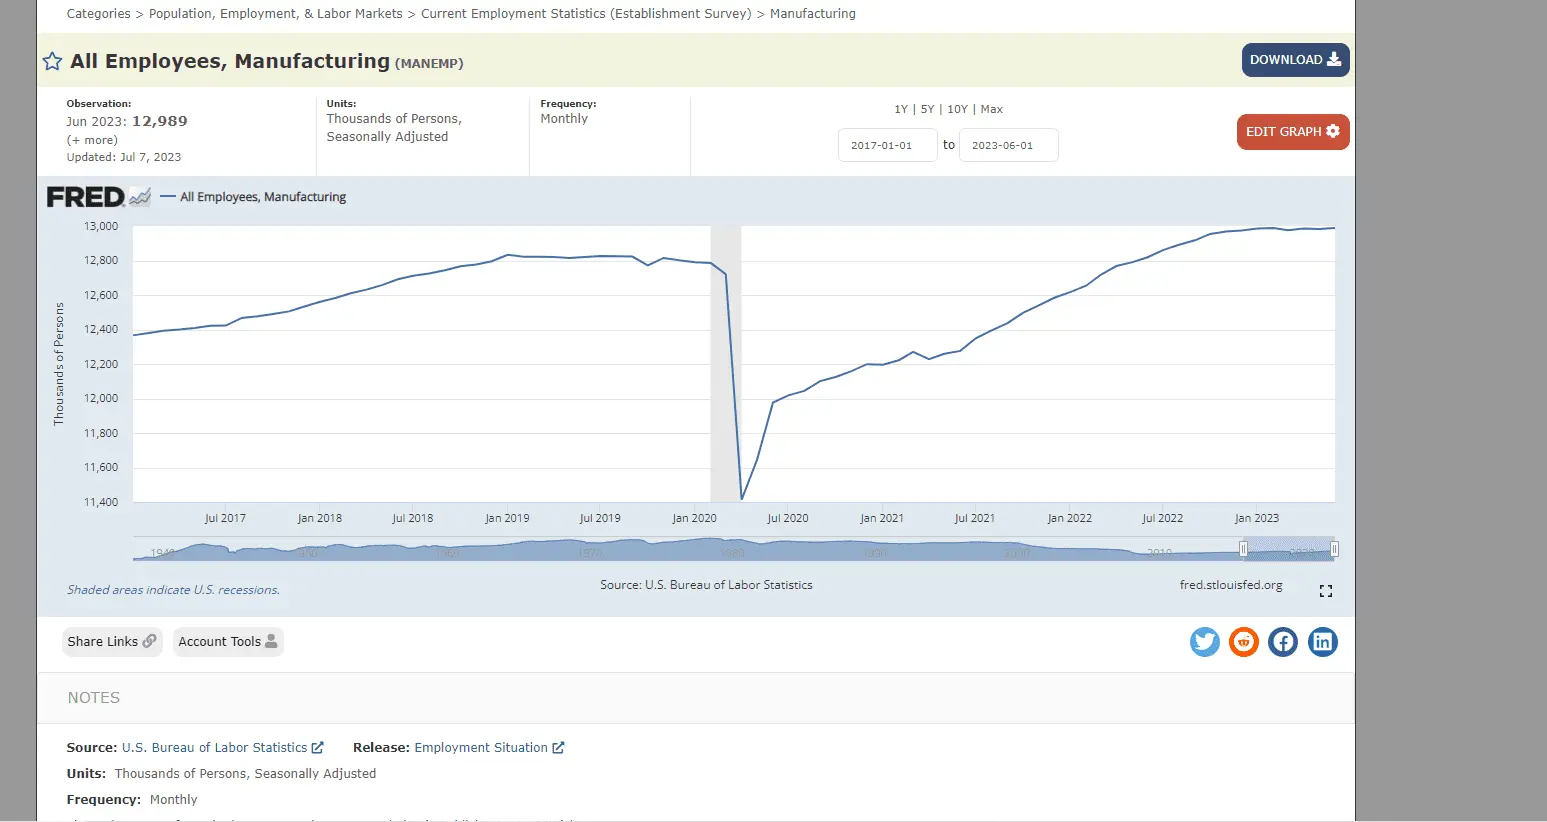
Task: Go to the Manufacturing category breadcrumb
Action: point(812,14)
